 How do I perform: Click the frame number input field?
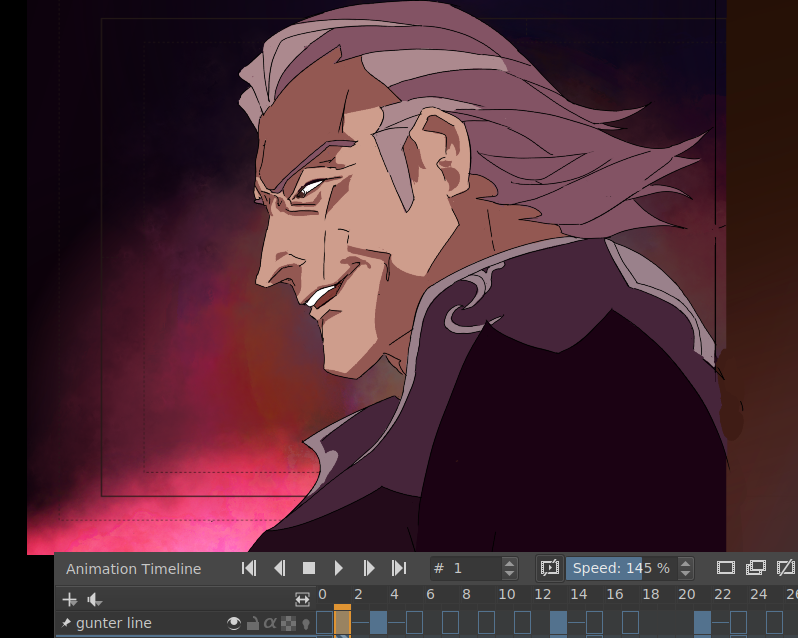(470, 568)
